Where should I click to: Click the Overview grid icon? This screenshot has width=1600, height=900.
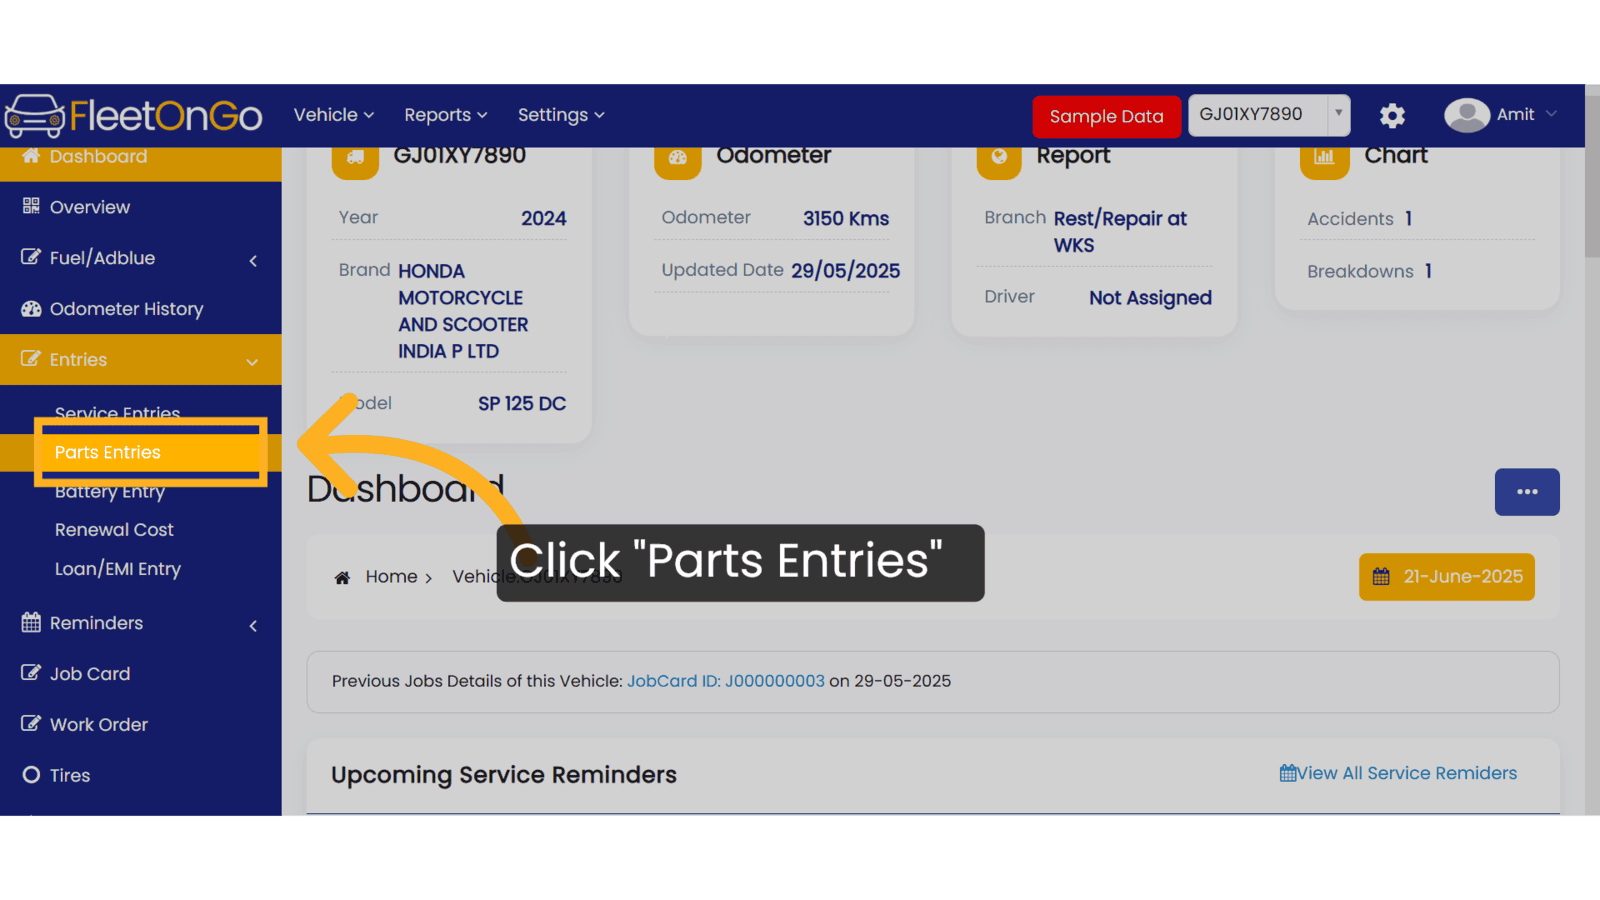click(x=31, y=206)
